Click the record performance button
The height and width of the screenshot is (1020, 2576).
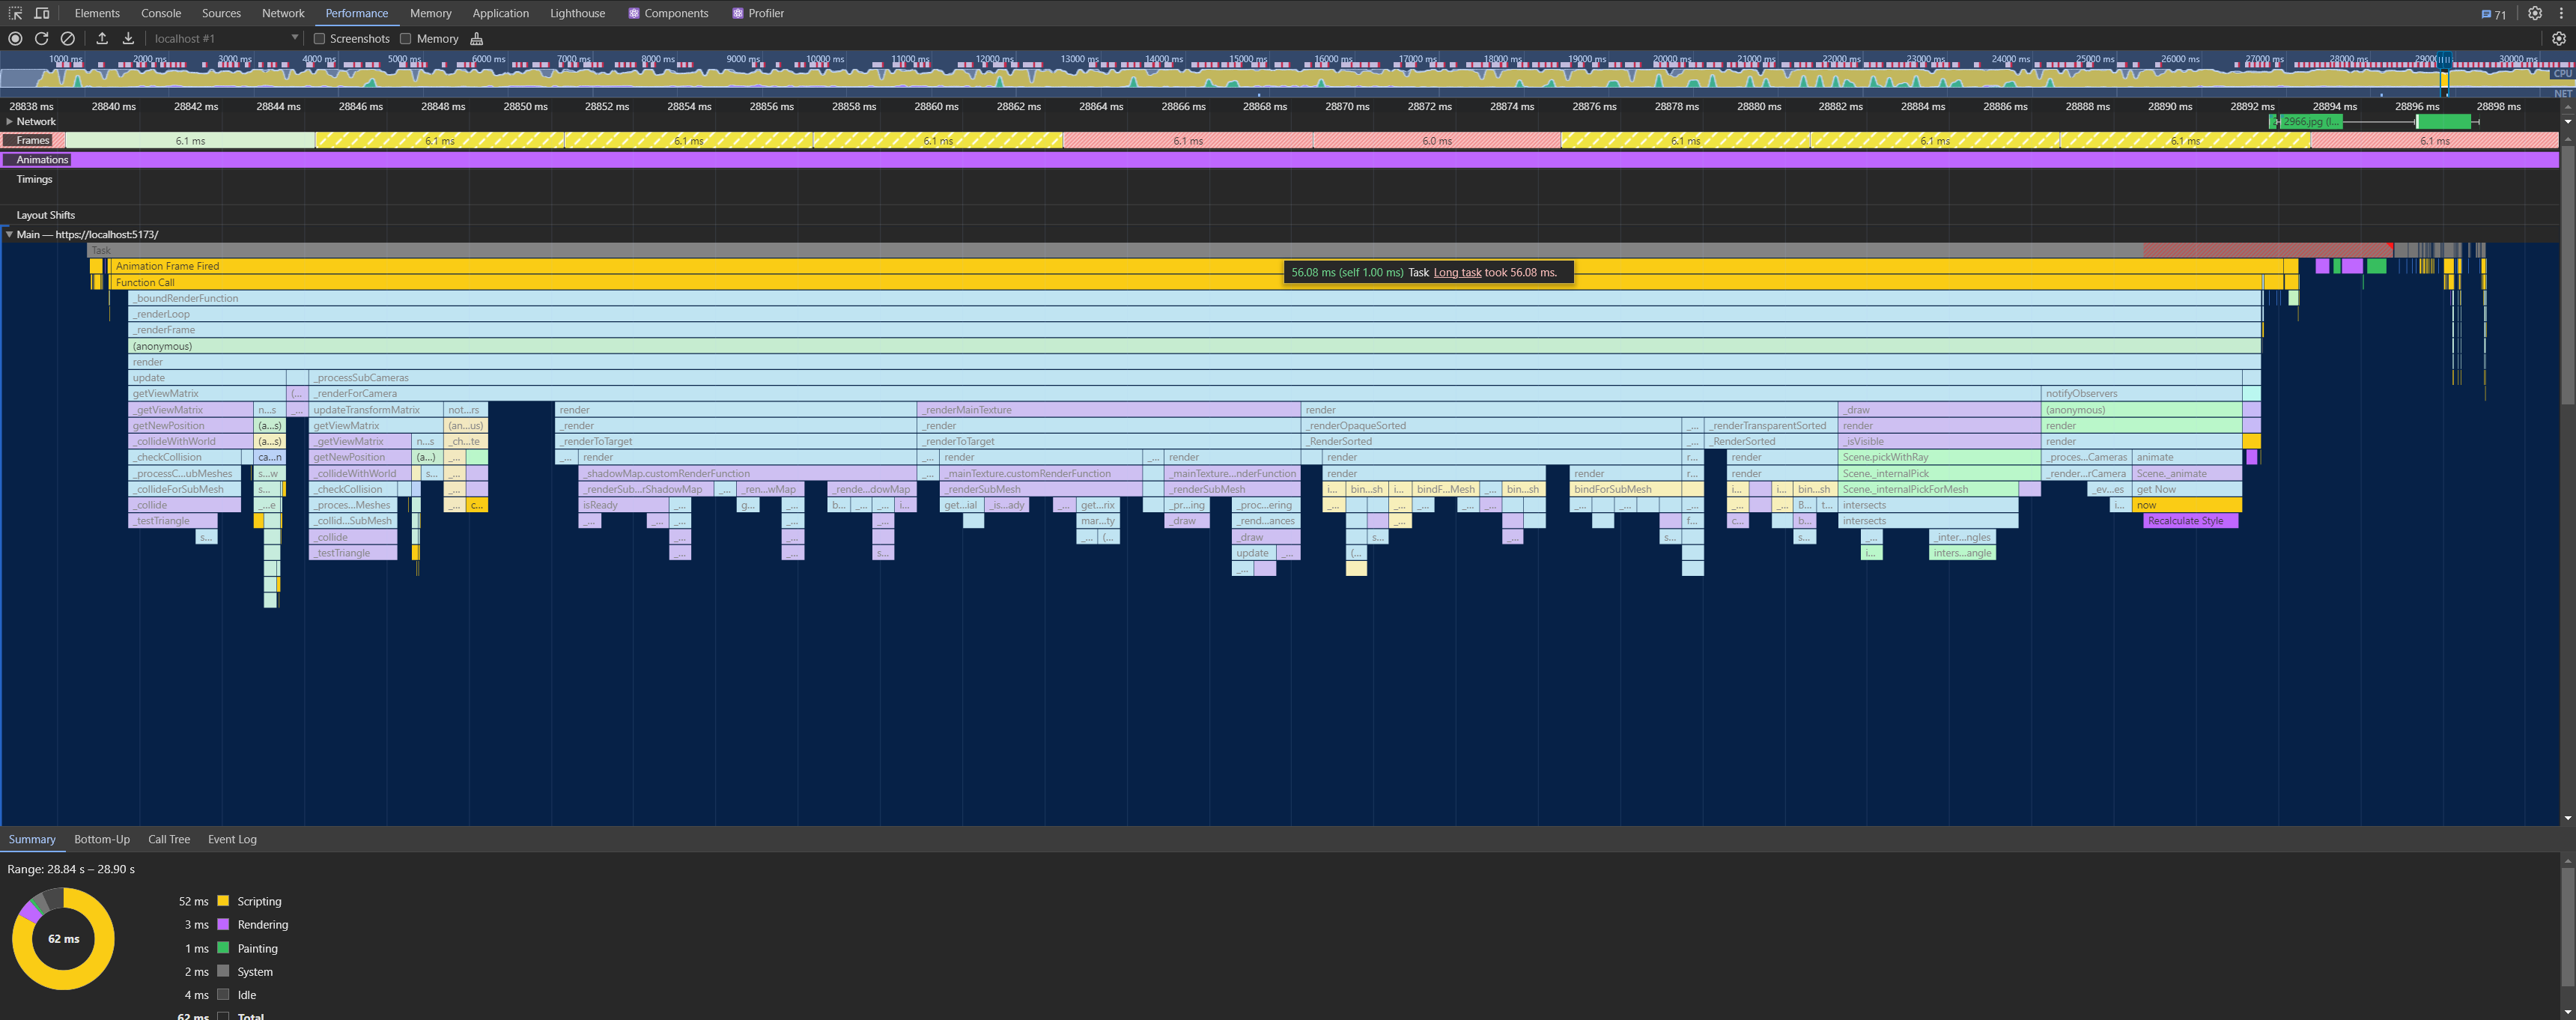[x=15, y=38]
